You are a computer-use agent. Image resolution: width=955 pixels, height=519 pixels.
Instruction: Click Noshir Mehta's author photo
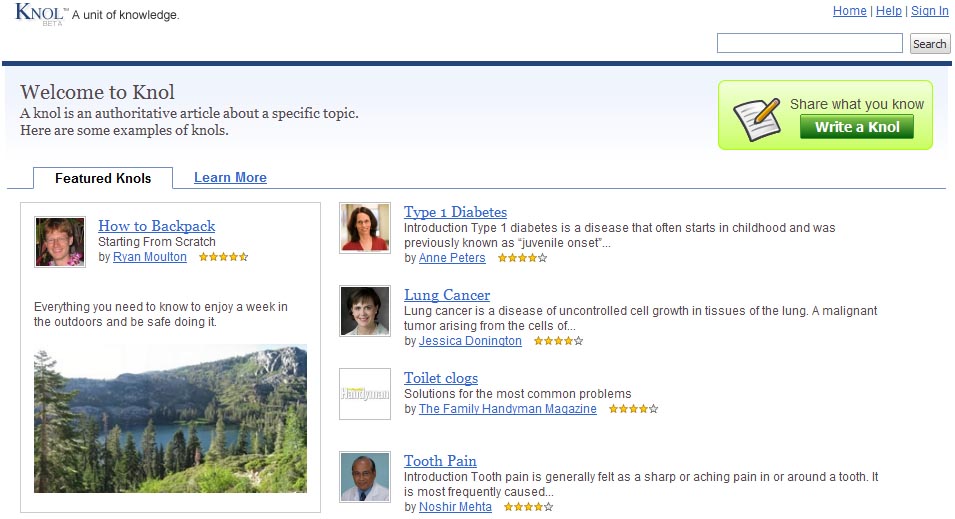pyautogui.click(x=365, y=476)
